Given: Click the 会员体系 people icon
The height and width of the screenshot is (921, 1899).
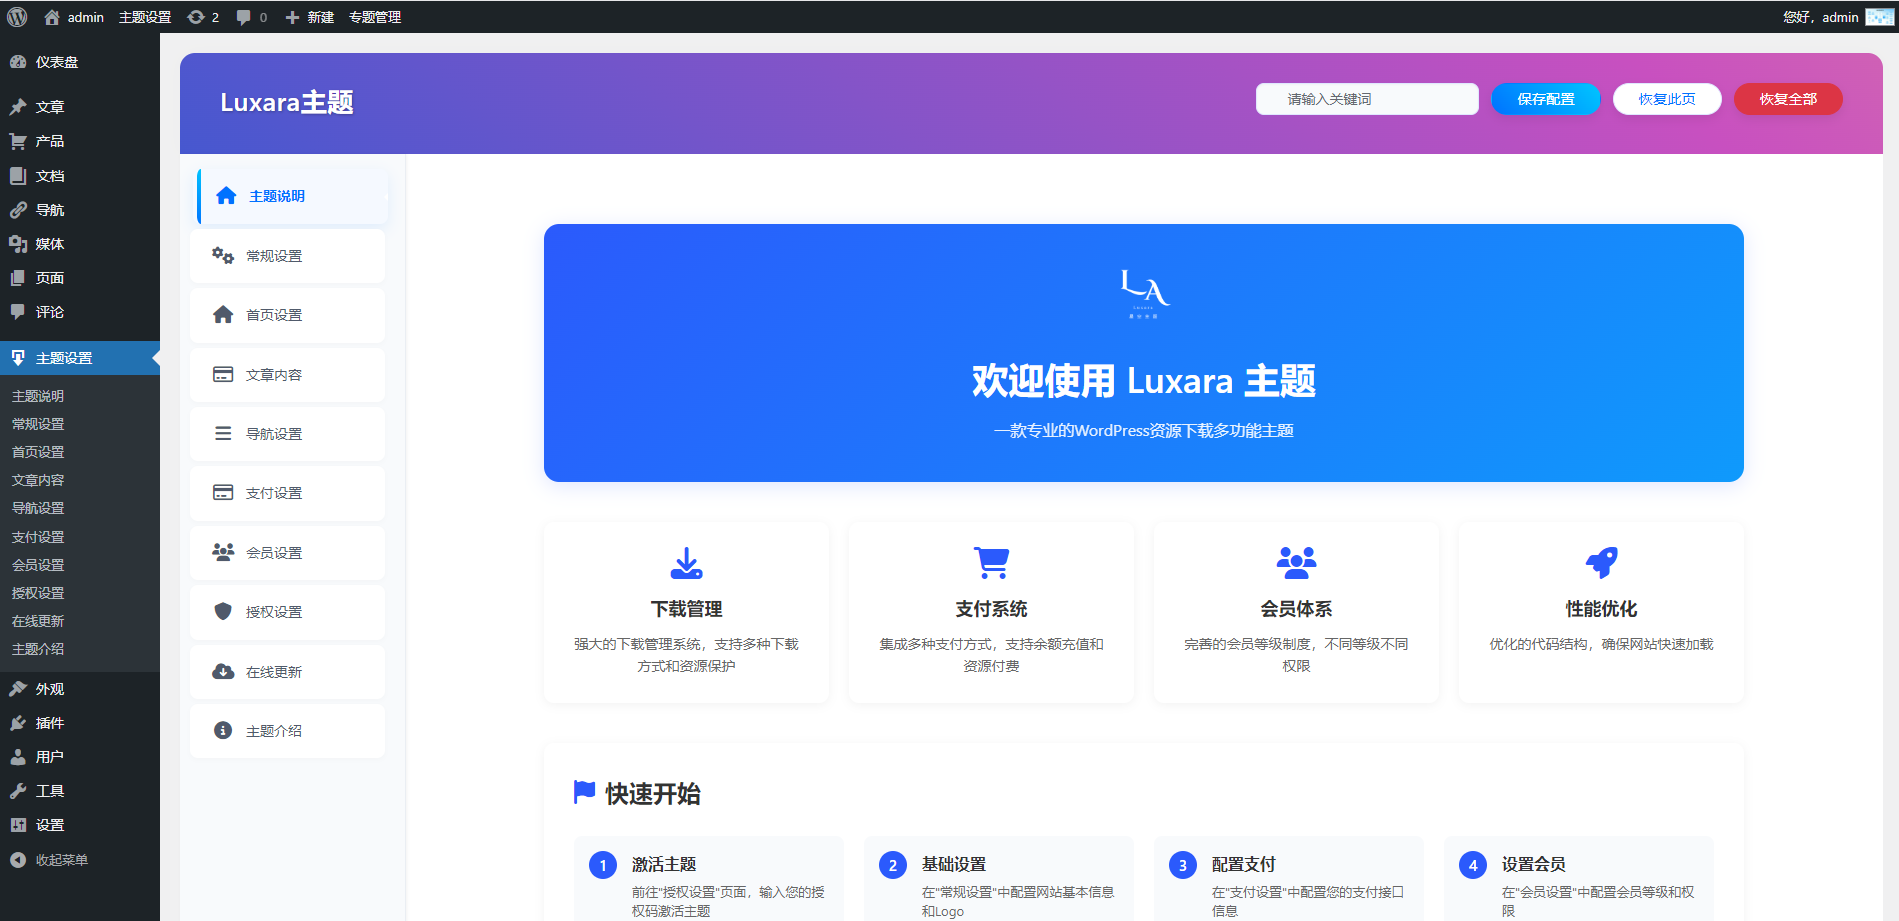Looking at the screenshot, I should (x=1296, y=562).
